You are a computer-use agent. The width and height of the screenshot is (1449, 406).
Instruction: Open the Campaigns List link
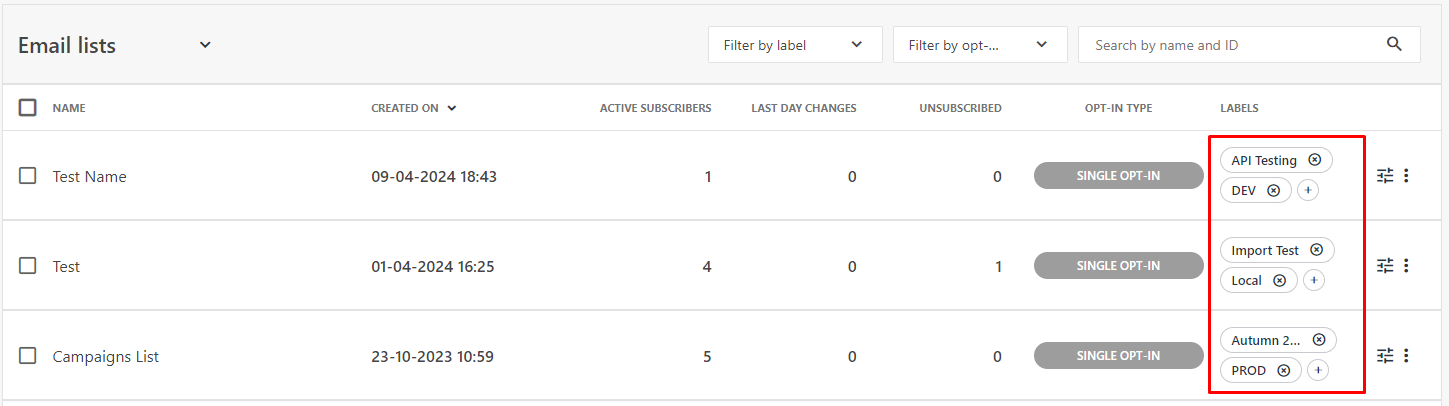[106, 357]
